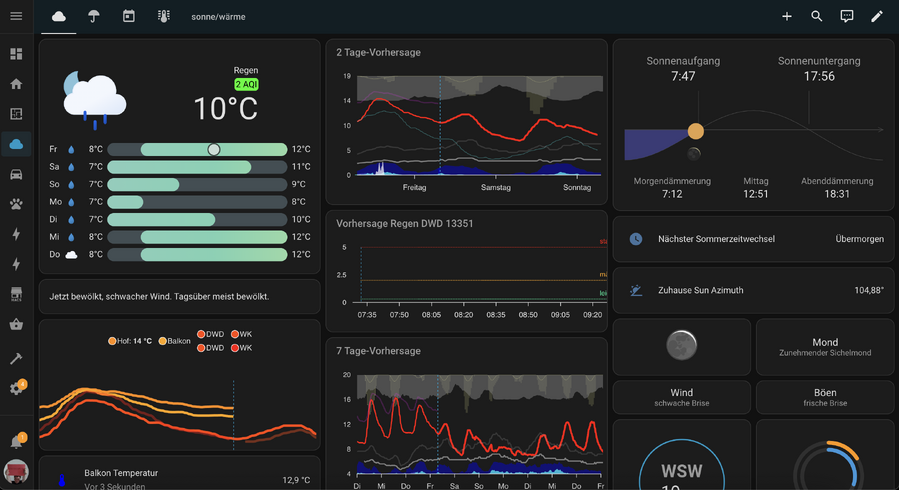
Task: Click Friday's temperature range bar marker
Action: (x=214, y=149)
